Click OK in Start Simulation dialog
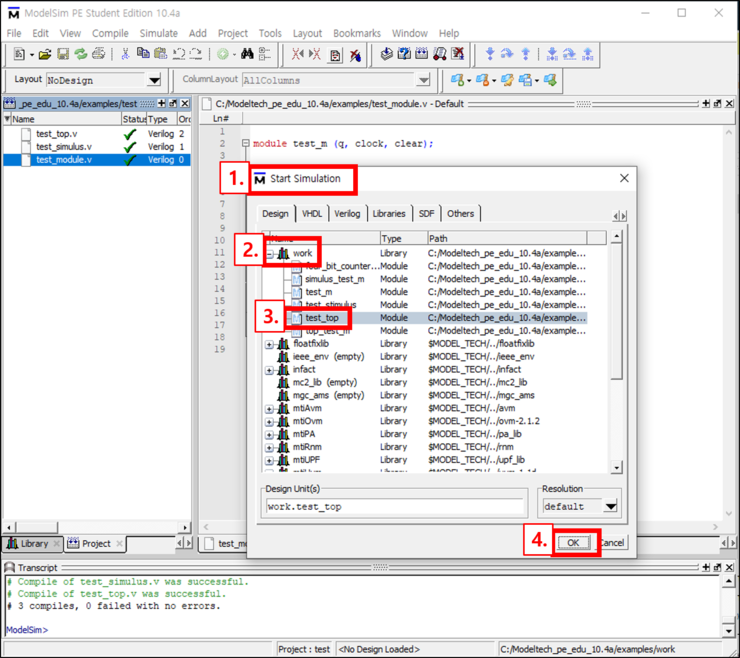 (573, 543)
